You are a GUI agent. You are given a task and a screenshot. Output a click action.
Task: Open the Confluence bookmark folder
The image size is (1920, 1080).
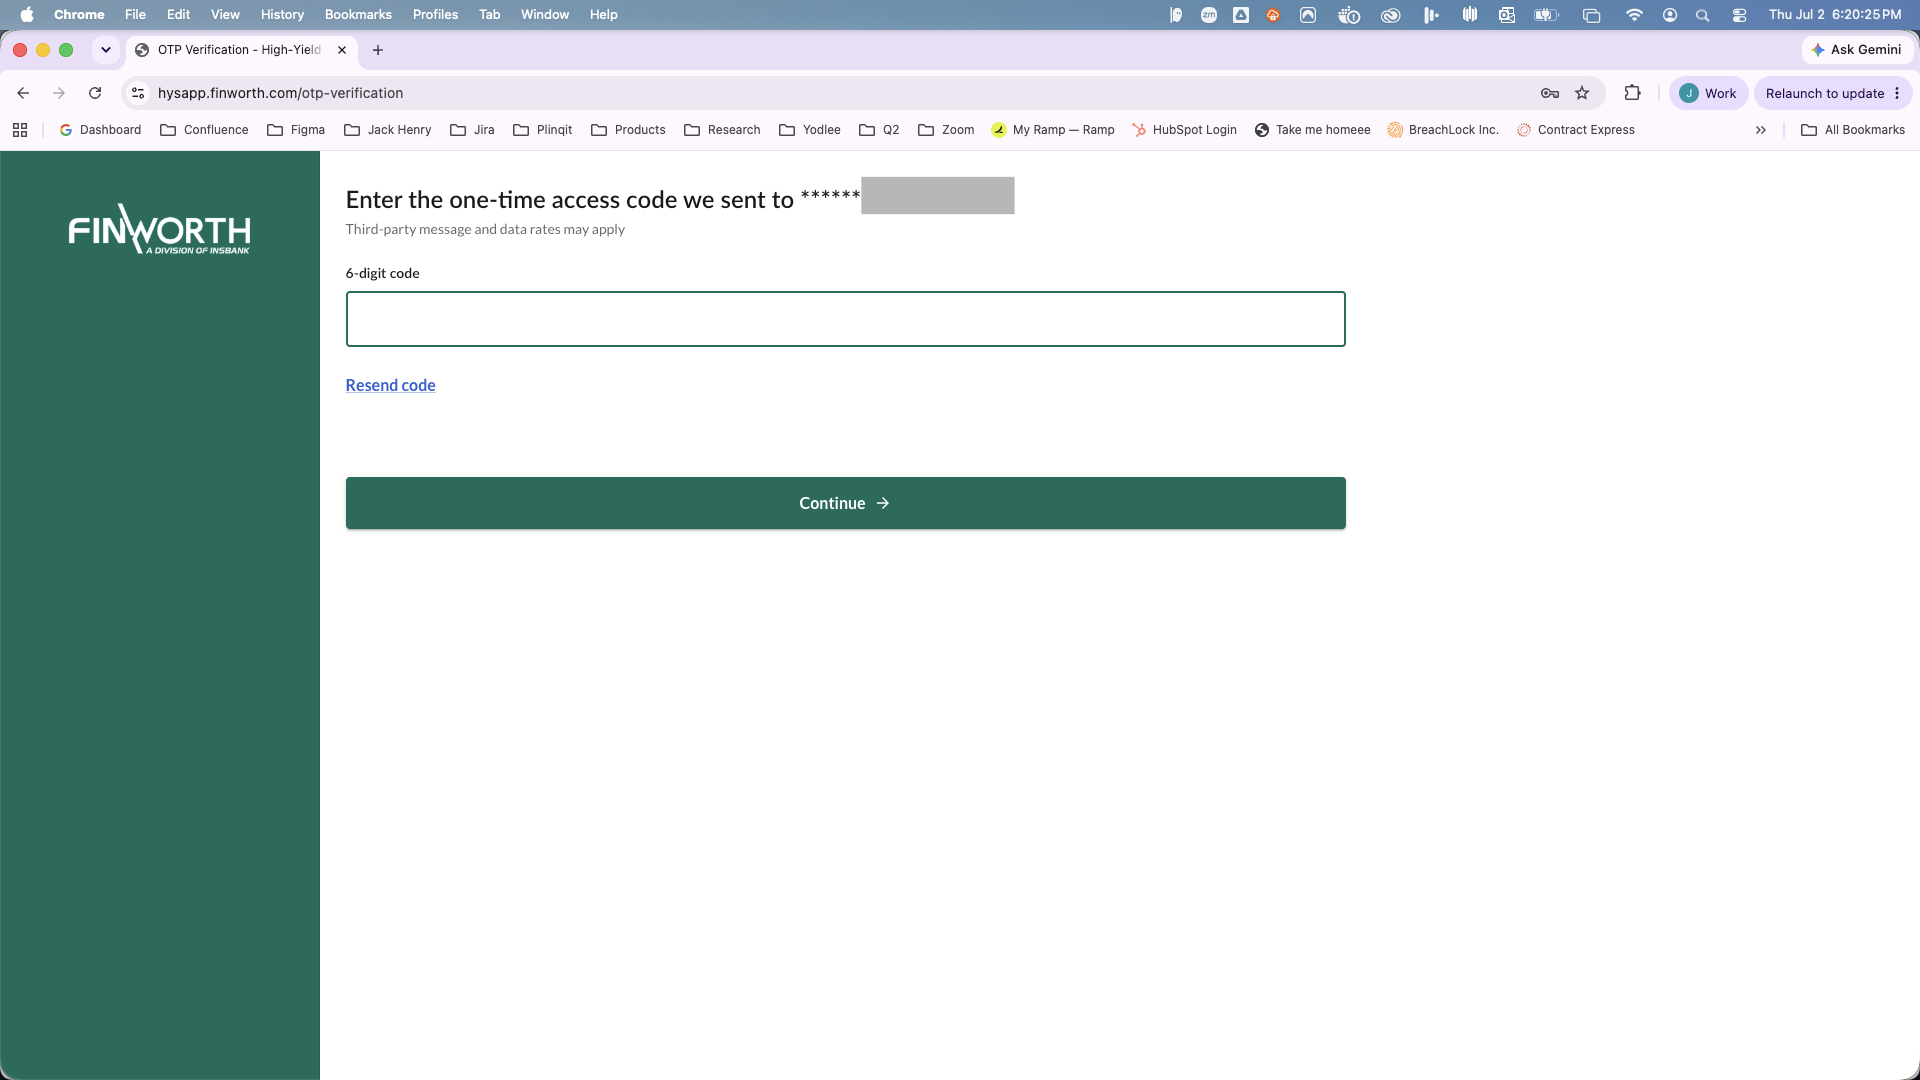(x=204, y=130)
